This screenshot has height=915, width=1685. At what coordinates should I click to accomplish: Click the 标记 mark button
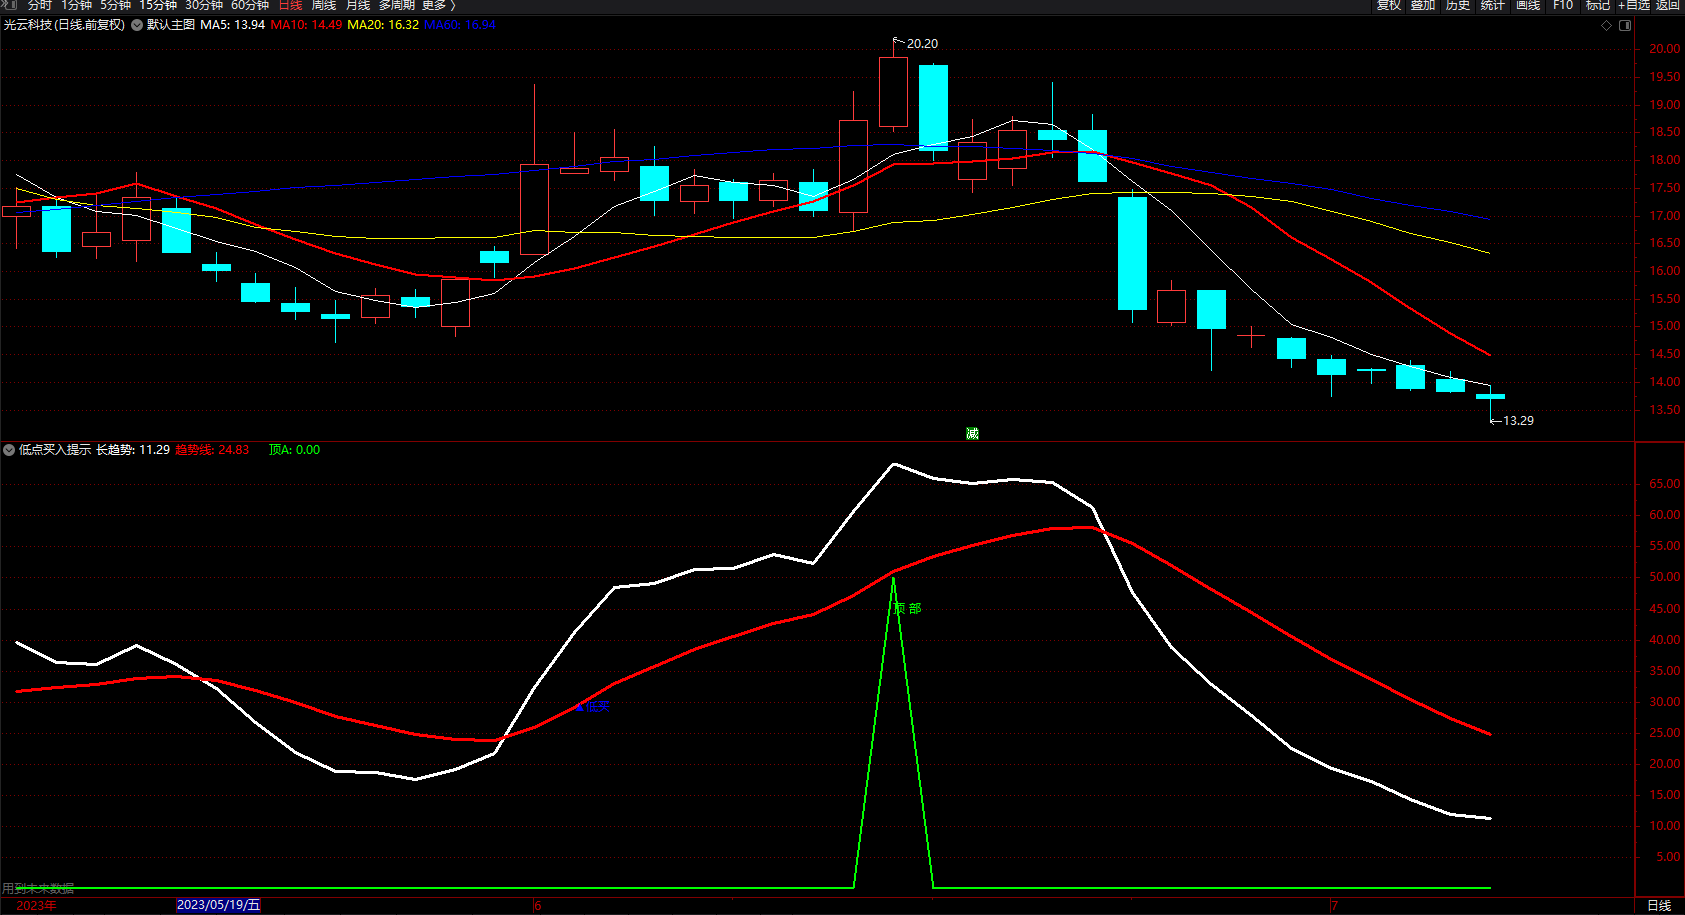coord(1598,5)
